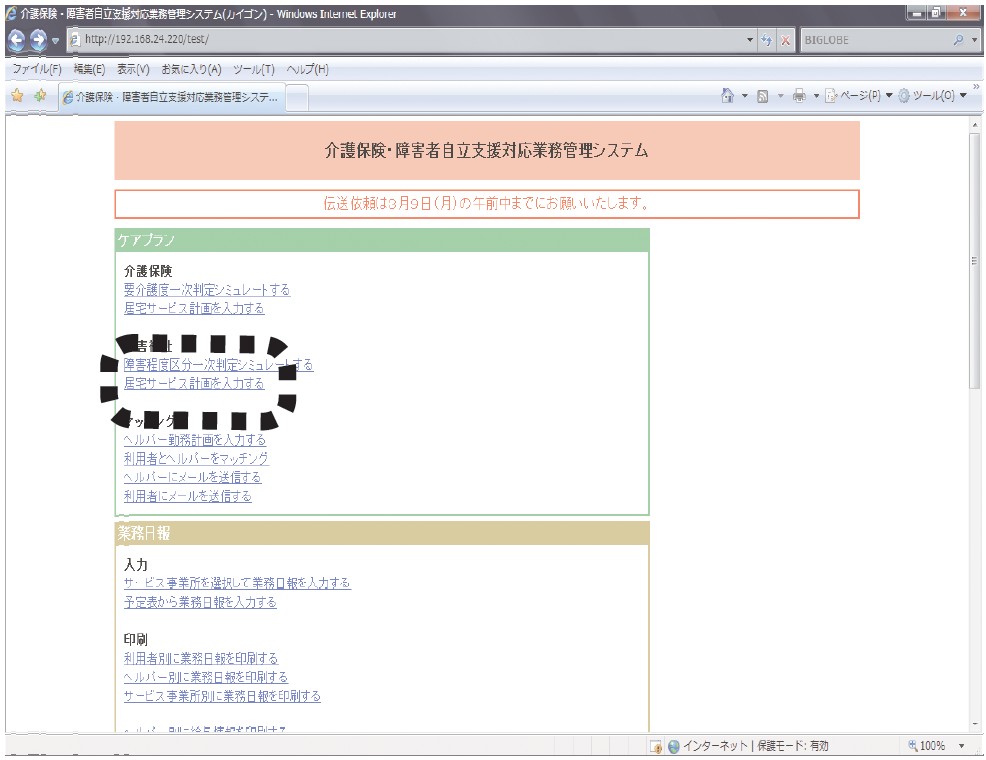Click the browser Back arrow button
Viewport: 986px width, 760px height.
click(15, 40)
